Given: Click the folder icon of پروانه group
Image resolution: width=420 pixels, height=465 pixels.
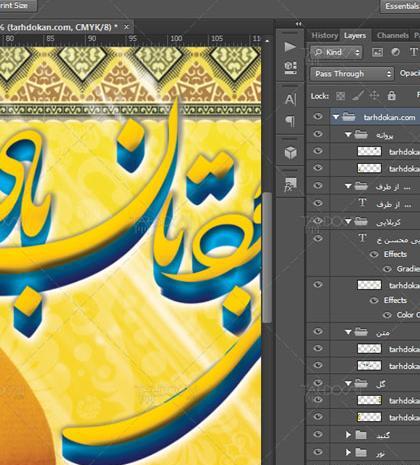Looking at the screenshot, I should tap(361, 135).
